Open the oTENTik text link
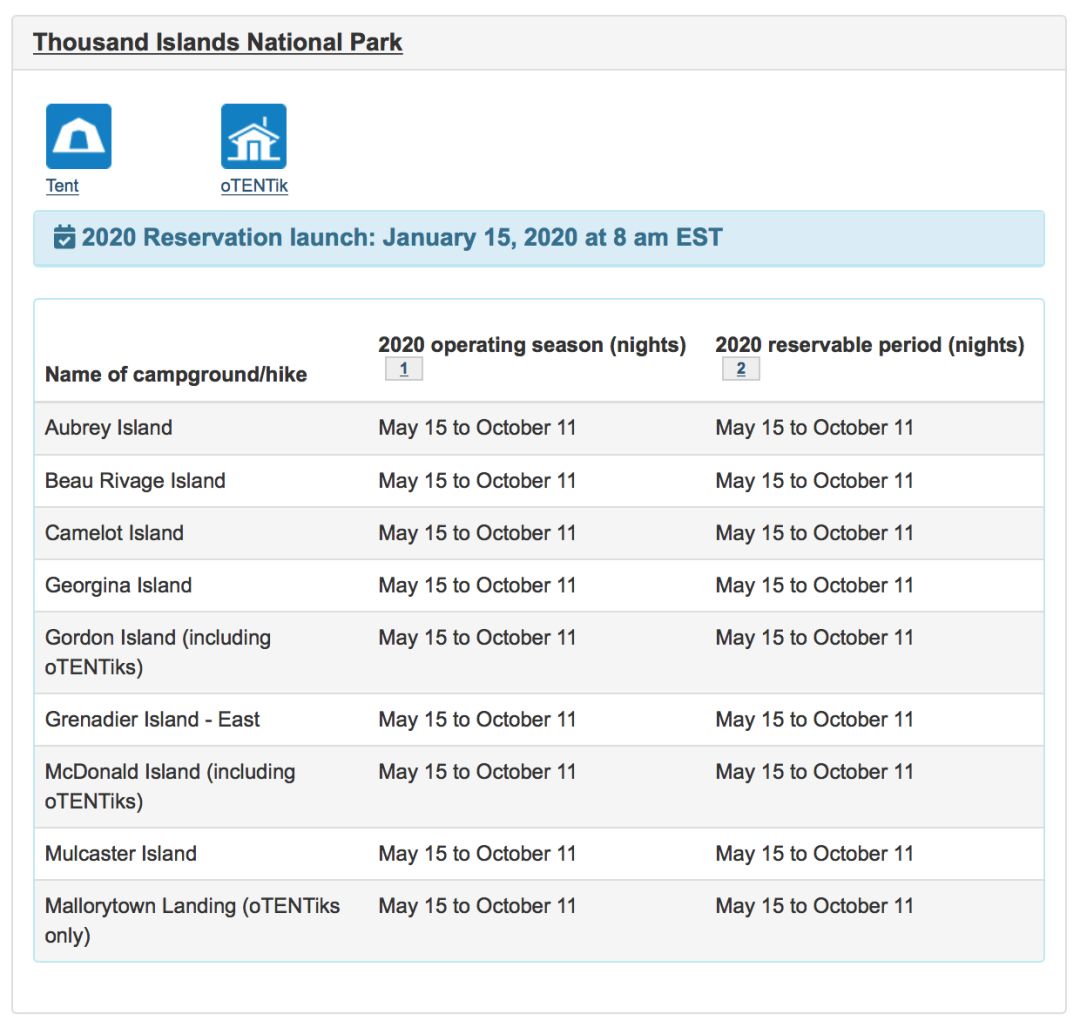This screenshot has height=1035, width=1080. [x=254, y=186]
